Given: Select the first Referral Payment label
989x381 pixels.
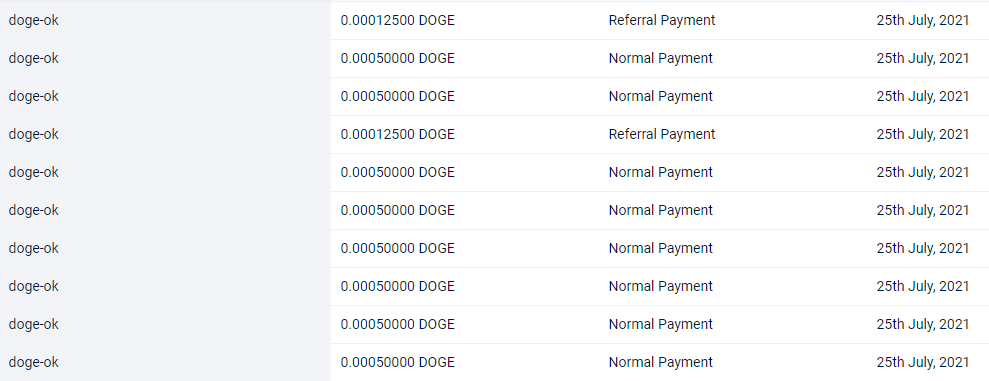Looking at the screenshot, I should click(x=662, y=20).
